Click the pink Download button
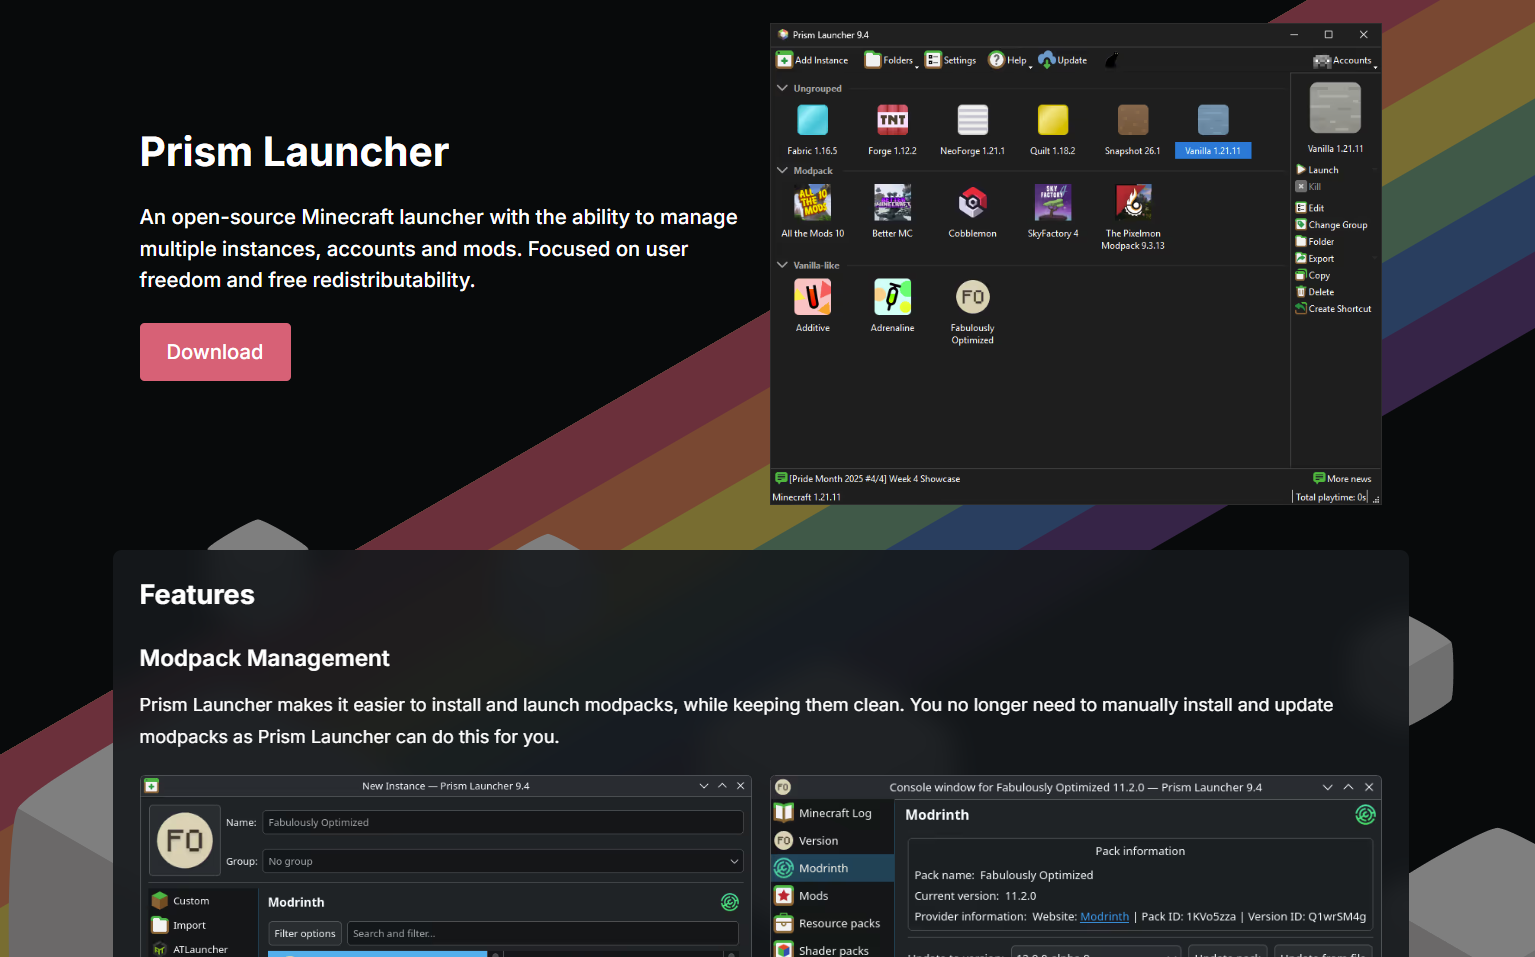This screenshot has width=1535, height=957. click(x=215, y=352)
